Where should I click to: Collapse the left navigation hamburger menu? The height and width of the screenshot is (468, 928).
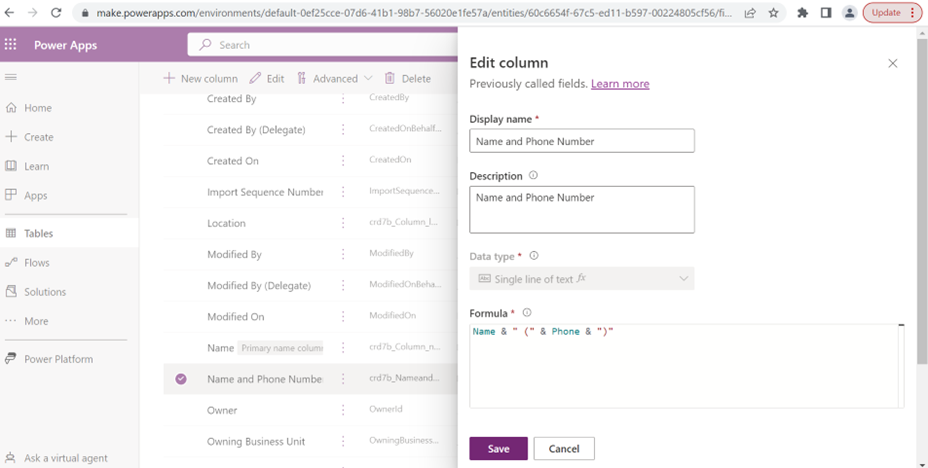pos(11,78)
